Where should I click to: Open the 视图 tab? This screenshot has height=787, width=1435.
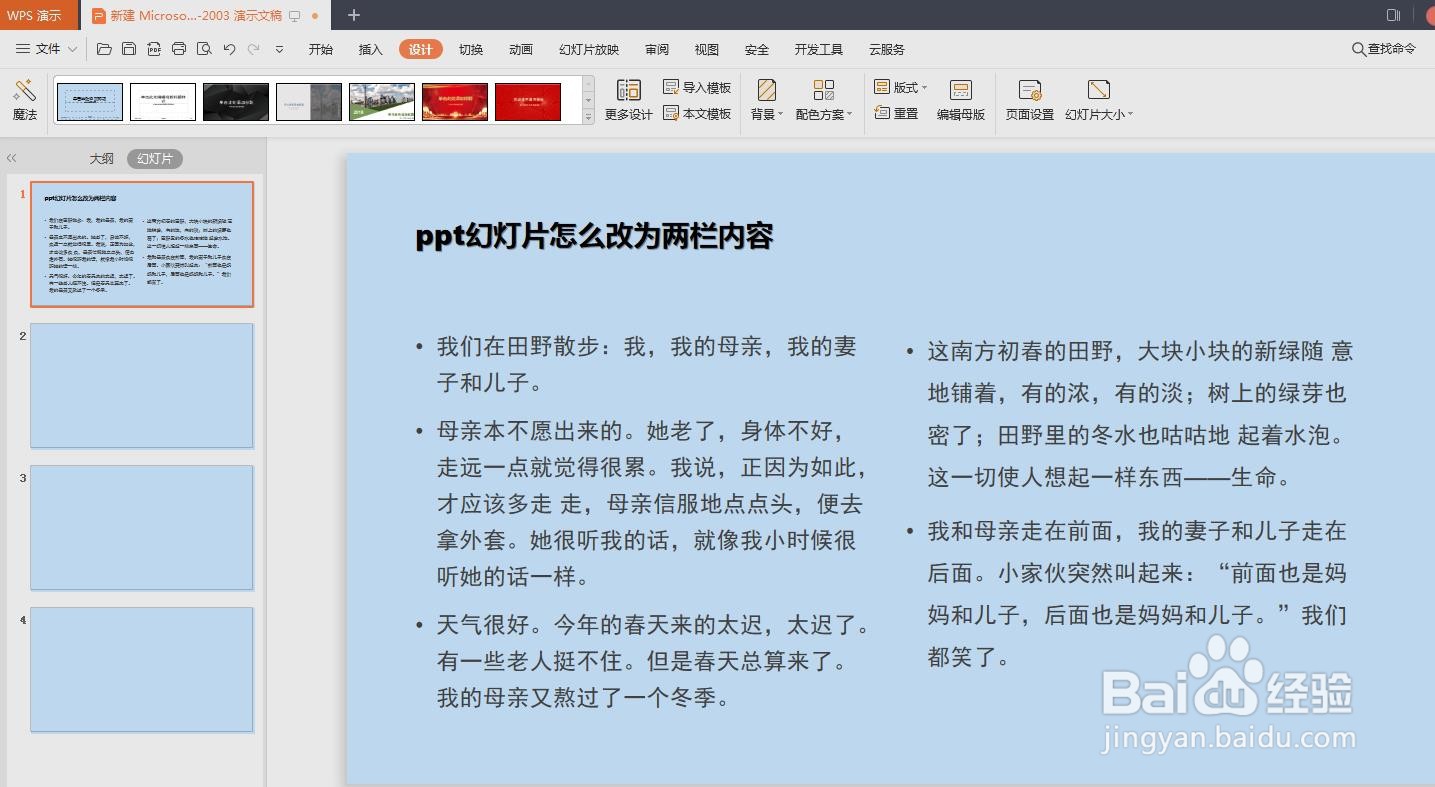[707, 49]
